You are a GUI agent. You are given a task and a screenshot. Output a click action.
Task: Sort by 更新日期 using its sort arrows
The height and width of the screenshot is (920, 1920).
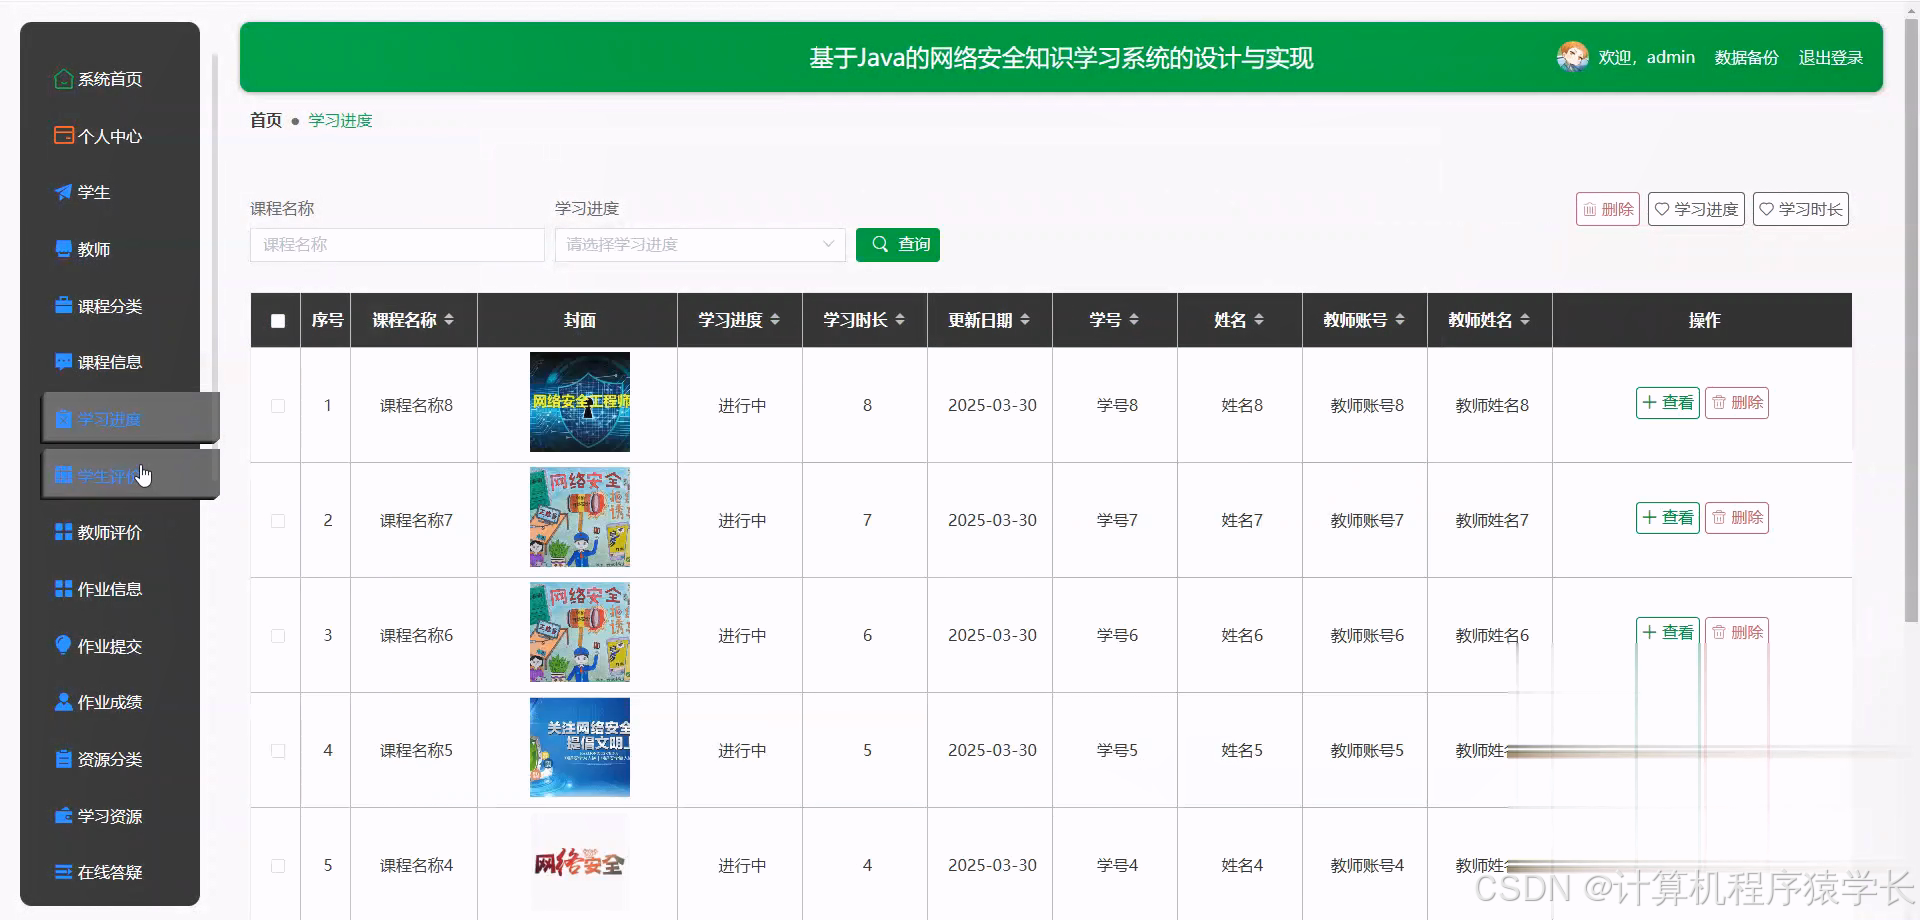pos(1026,320)
